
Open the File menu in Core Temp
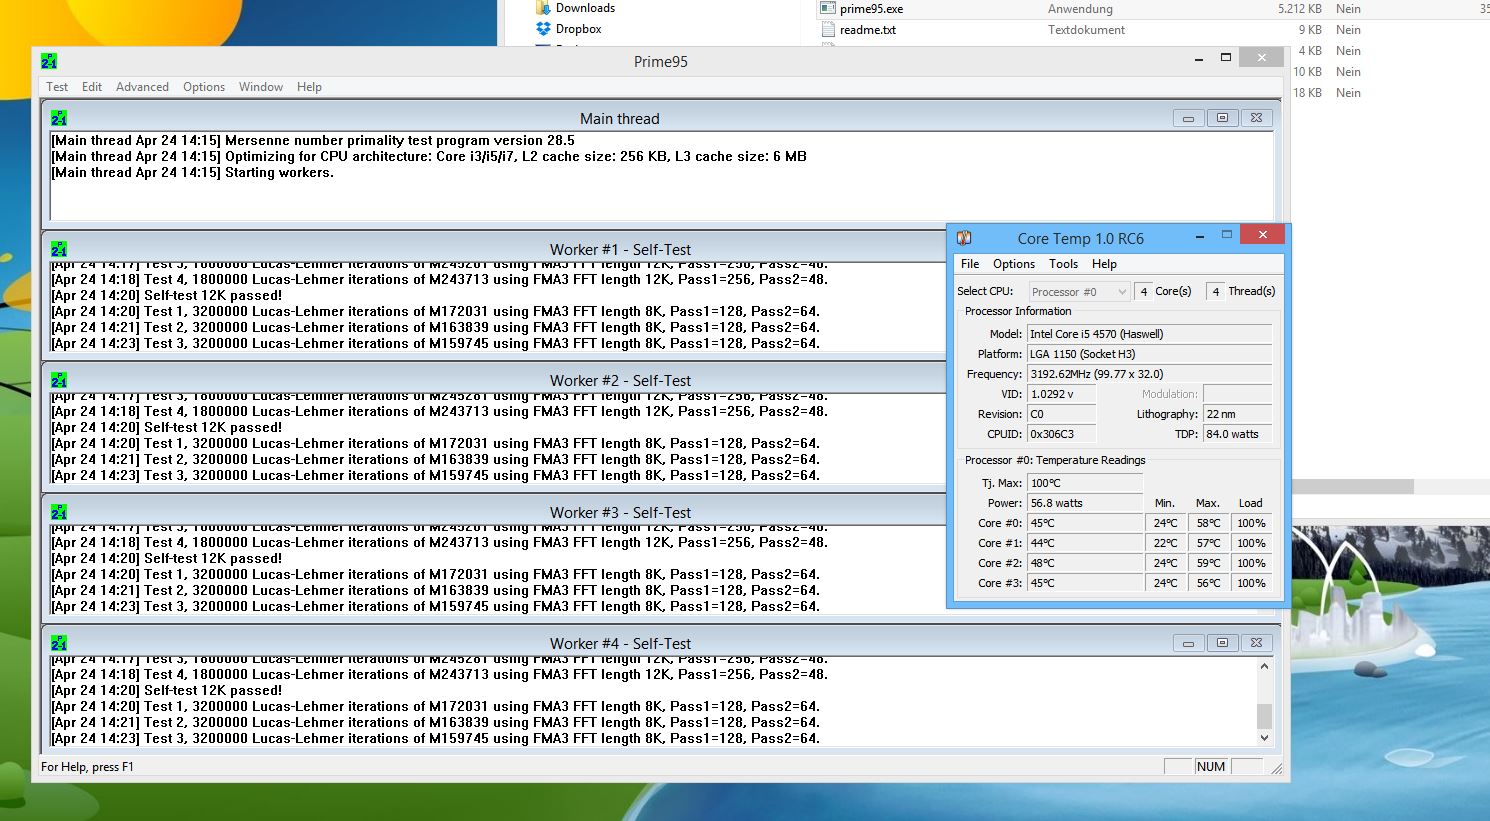pyautogui.click(x=970, y=264)
